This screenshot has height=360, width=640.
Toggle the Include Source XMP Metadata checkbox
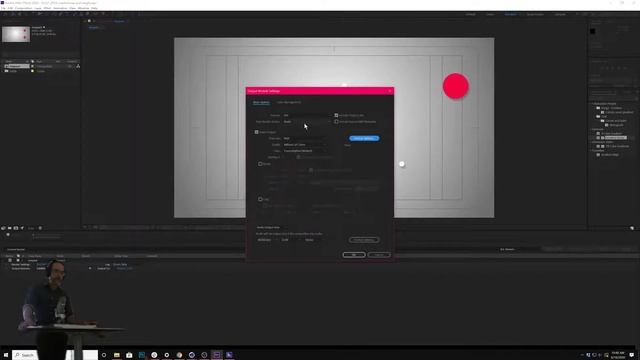click(336, 122)
